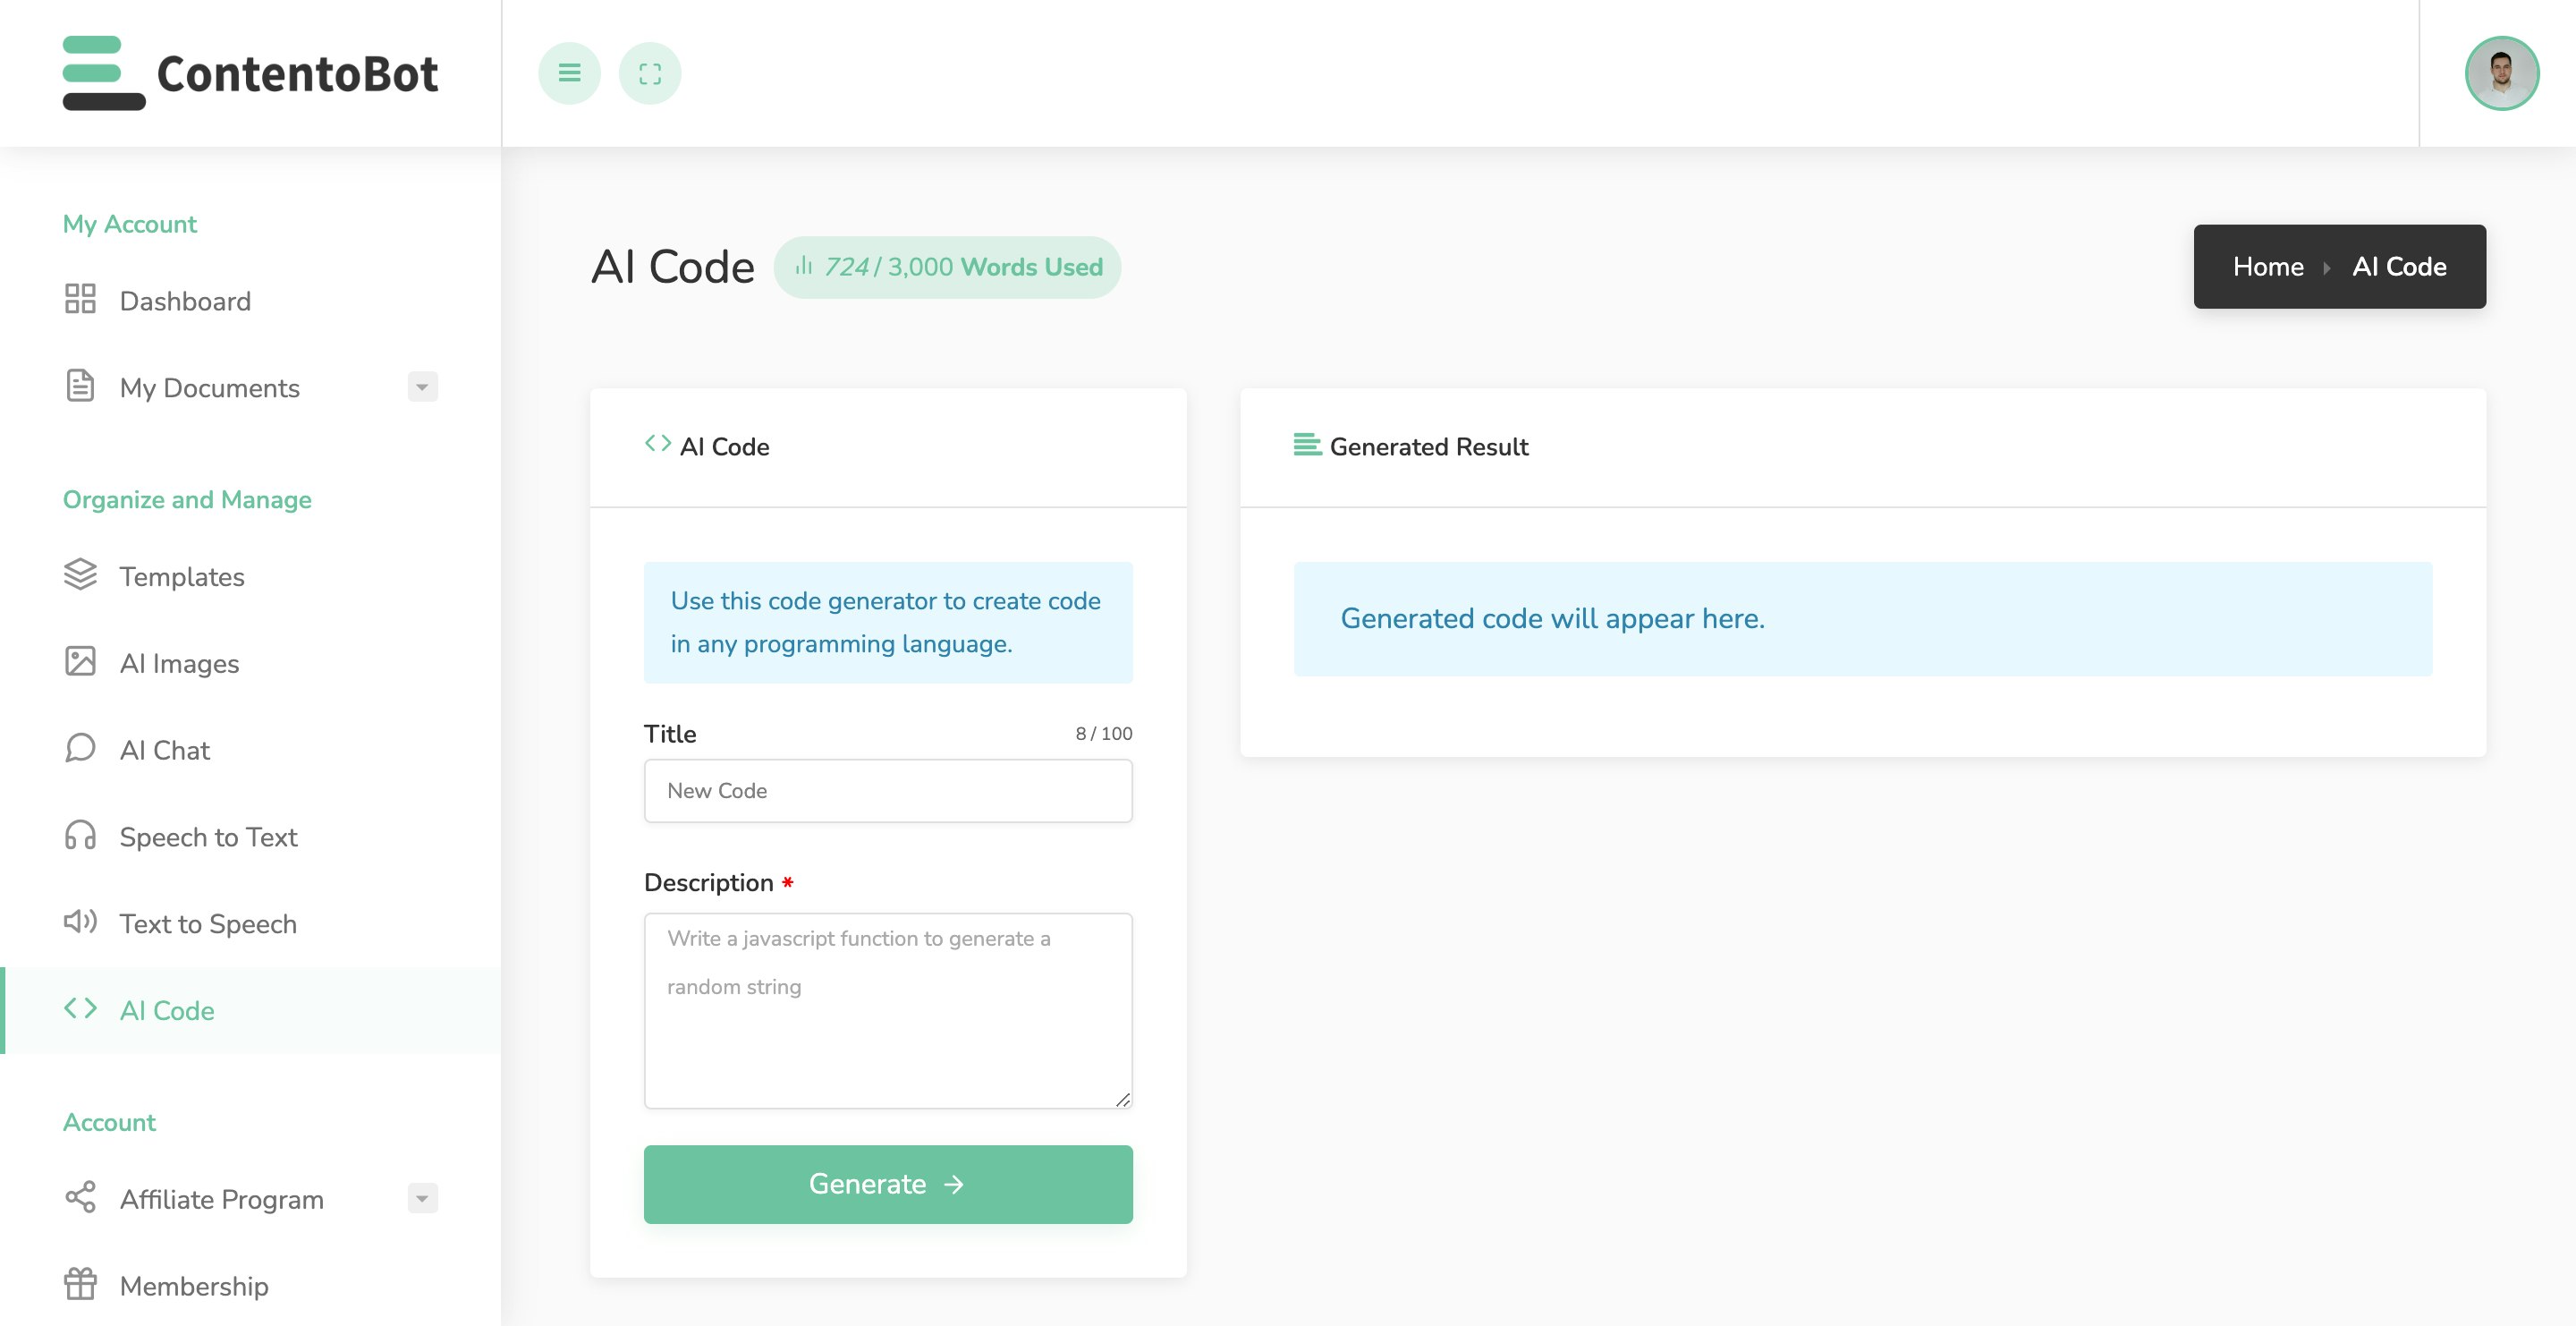This screenshot has width=2576, height=1326.
Task: Click the Speech to Text headphones icon
Action: (x=80, y=835)
